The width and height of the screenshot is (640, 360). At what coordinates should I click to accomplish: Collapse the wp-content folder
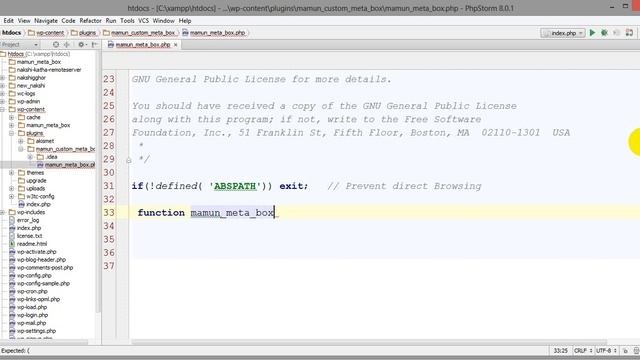point(3,109)
